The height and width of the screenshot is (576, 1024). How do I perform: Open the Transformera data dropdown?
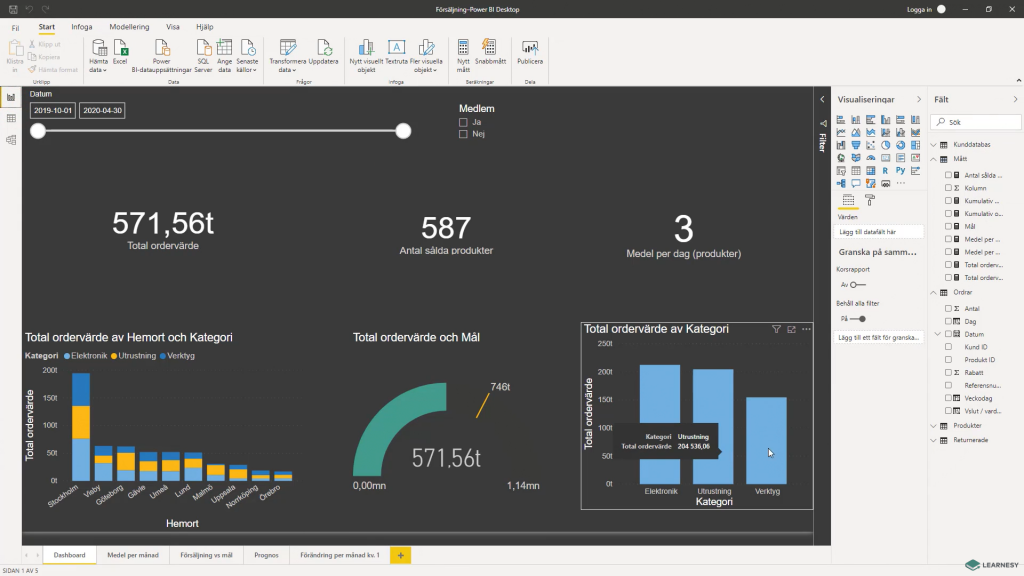click(287, 56)
